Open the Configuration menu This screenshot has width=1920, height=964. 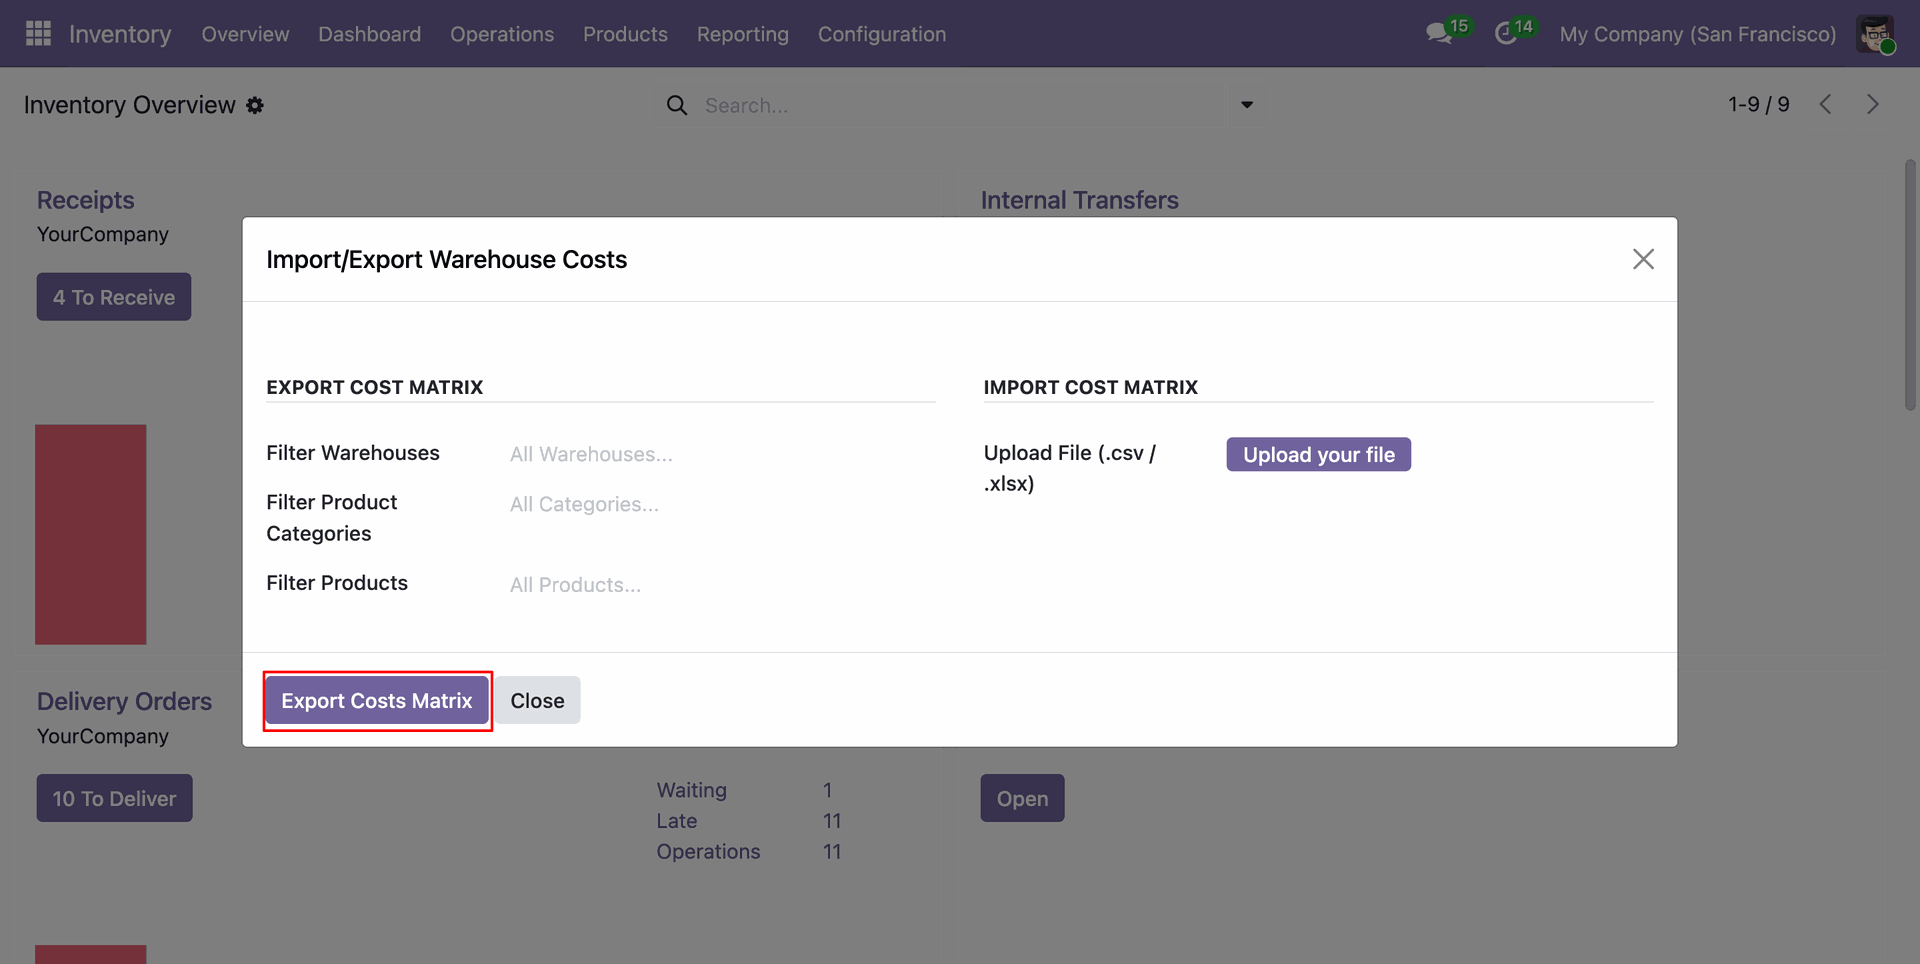882,34
